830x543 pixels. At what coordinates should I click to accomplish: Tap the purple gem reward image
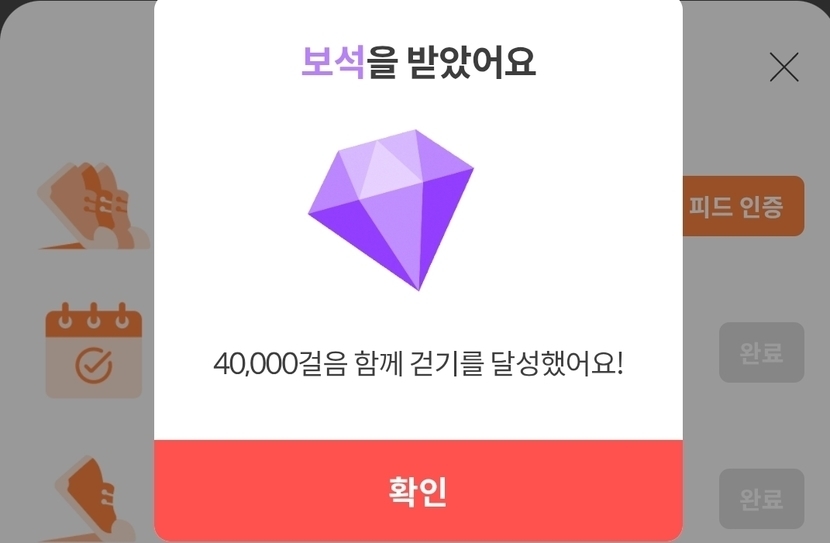pyautogui.click(x=391, y=210)
